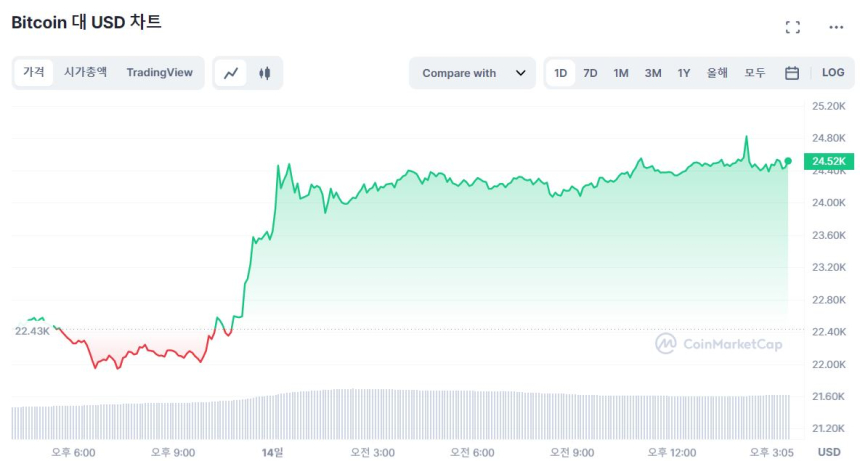Screen dimensions: 860x461
Task: Select the 1D time range
Action: point(561,73)
